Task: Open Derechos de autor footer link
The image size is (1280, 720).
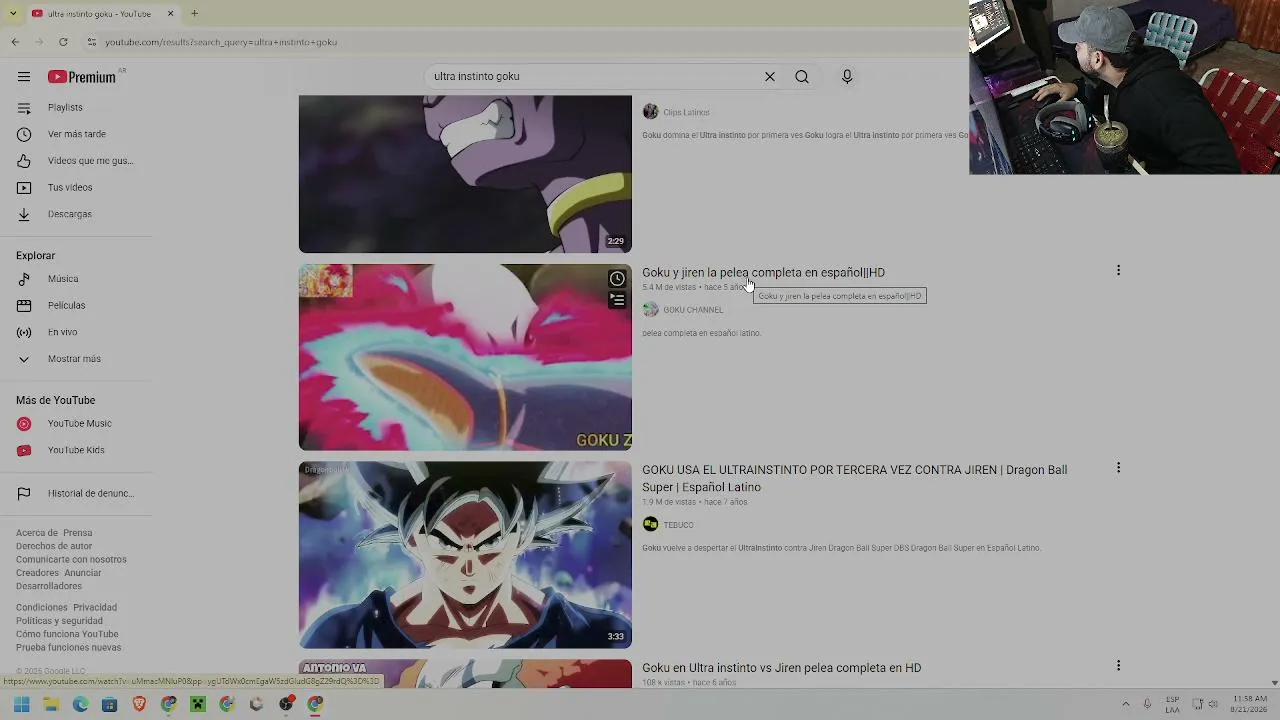Action: click(54, 547)
